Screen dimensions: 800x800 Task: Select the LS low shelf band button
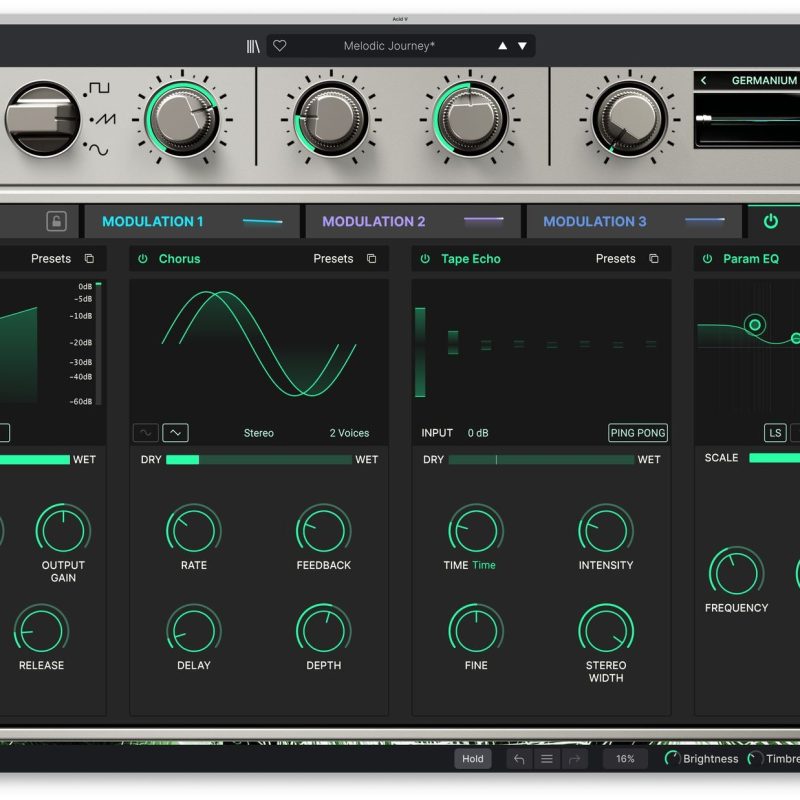click(x=775, y=433)
